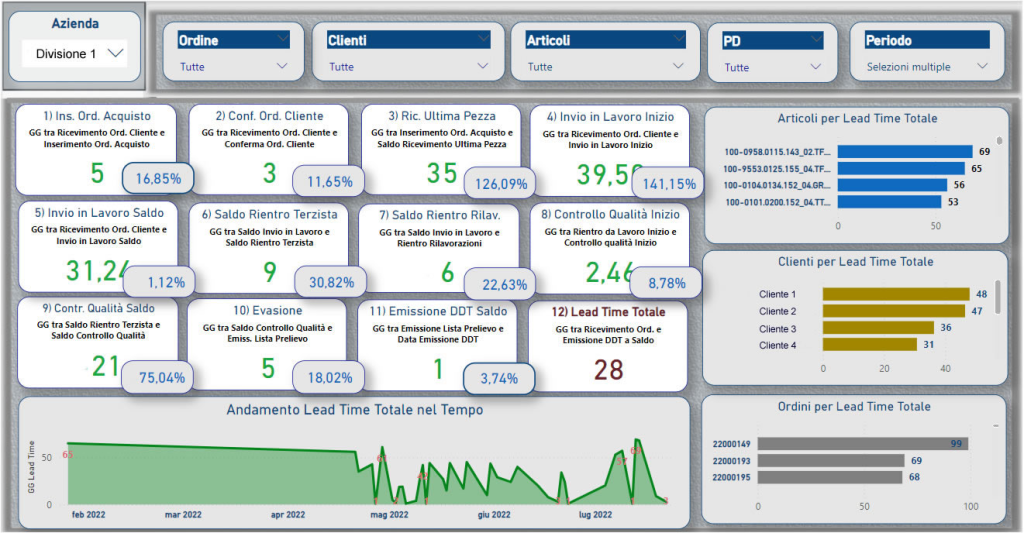Click the 126,09% percentage badge
The height and width of the screenshot is (533, 1024).
tap(500, 184)
